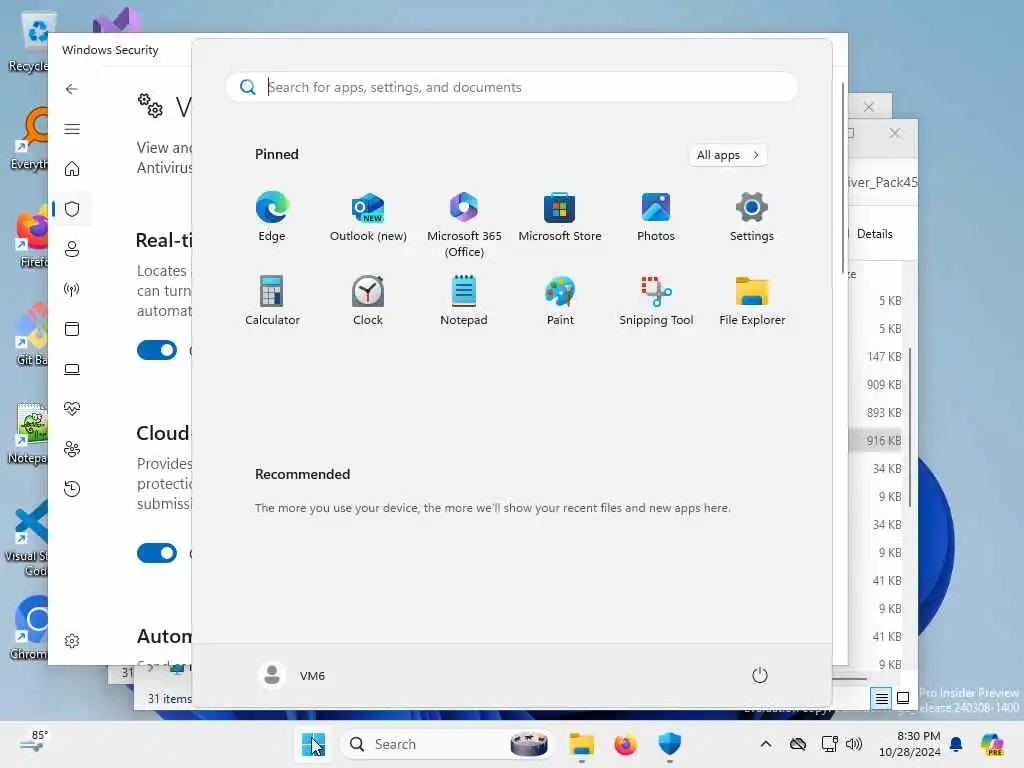Click the taskbar Search box
Viewport: 1024px width, 768px height.
coord(447,744)
